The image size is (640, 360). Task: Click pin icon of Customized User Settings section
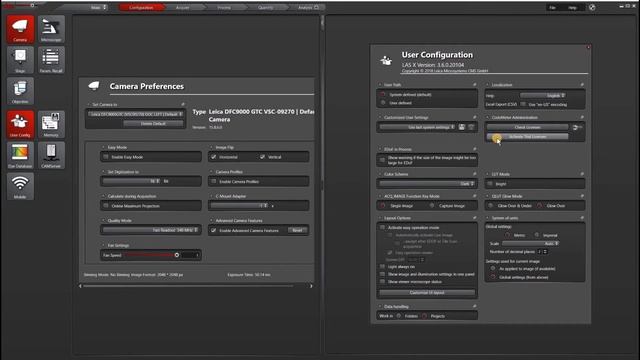pyautogui.click(x=474, y=117)
